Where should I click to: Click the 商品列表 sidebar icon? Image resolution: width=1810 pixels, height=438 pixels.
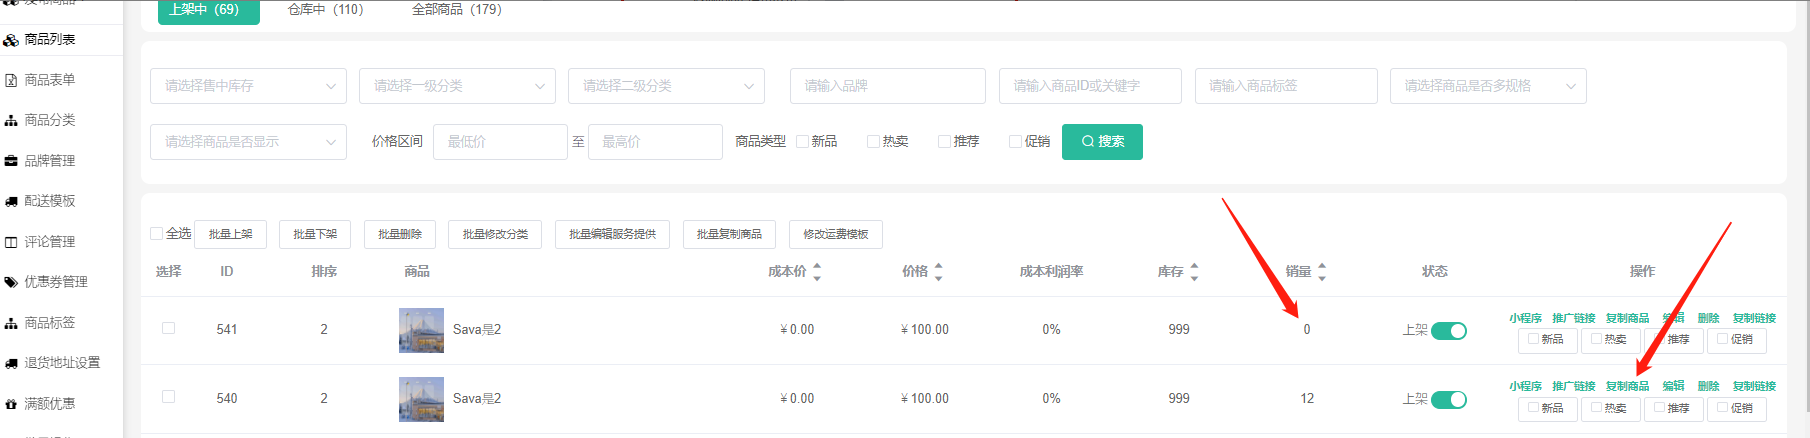[x=11, y=40]
